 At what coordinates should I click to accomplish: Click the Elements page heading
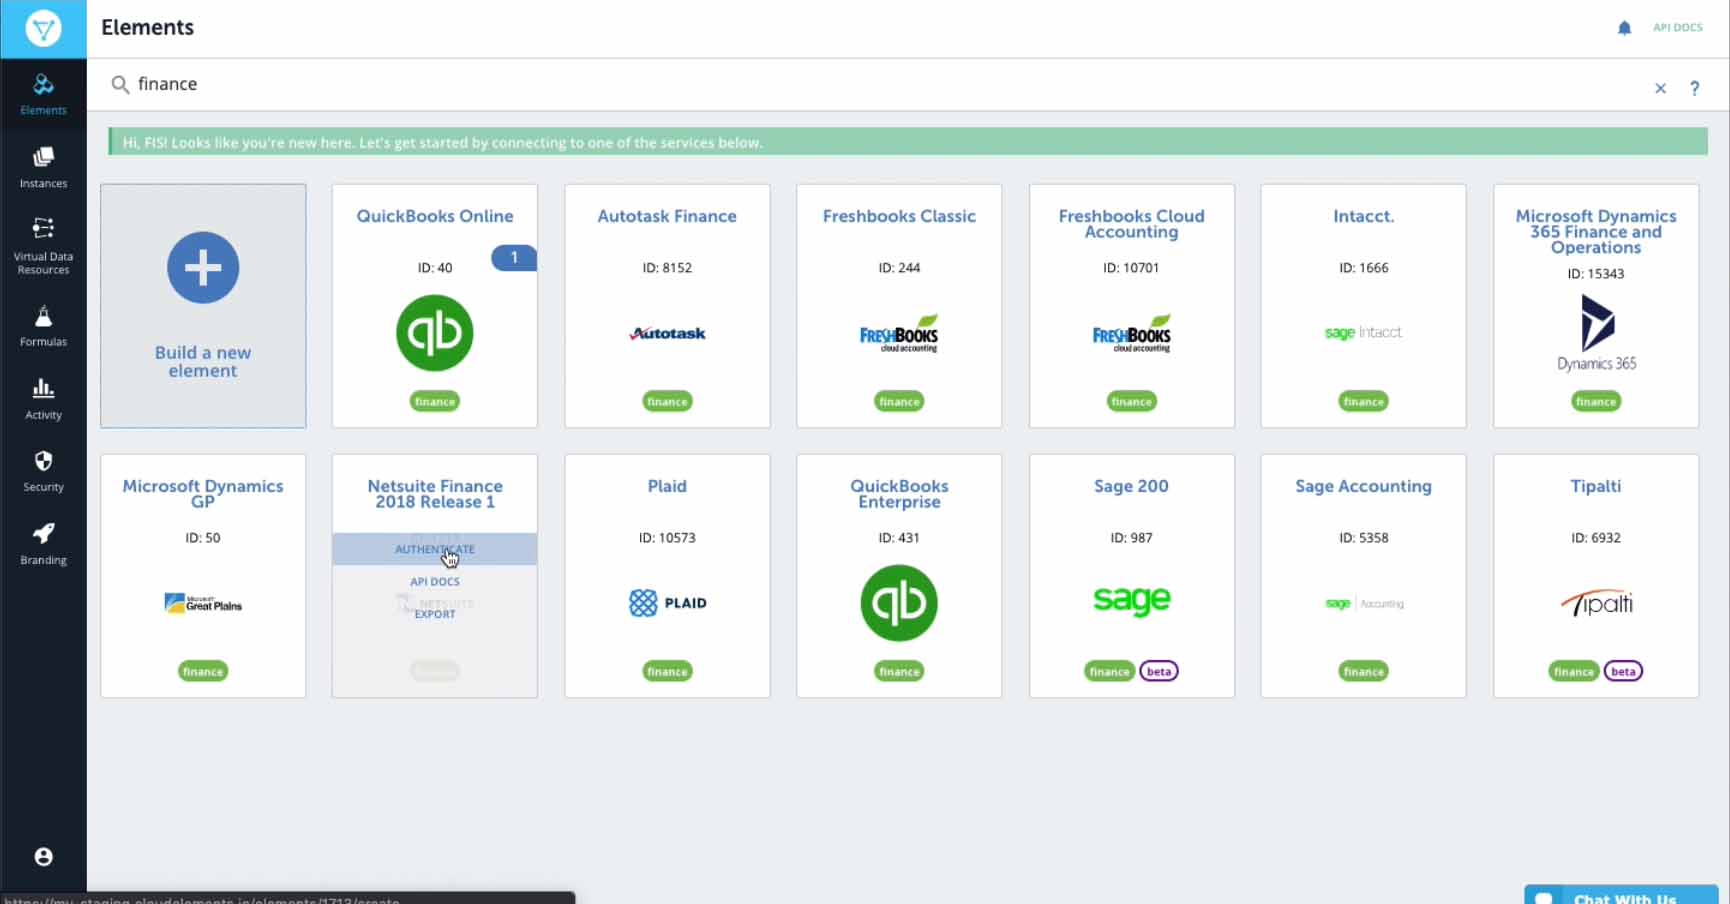point(147,28)
